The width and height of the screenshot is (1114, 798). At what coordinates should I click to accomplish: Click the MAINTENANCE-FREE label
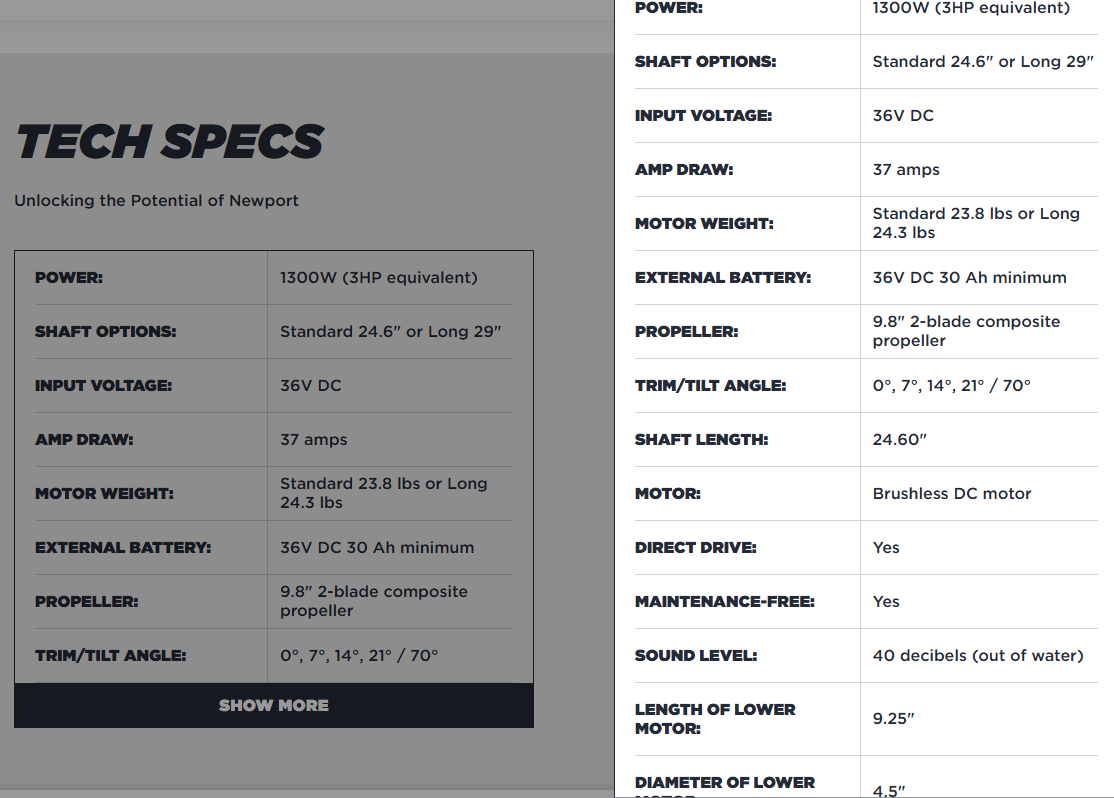point(724,601)
